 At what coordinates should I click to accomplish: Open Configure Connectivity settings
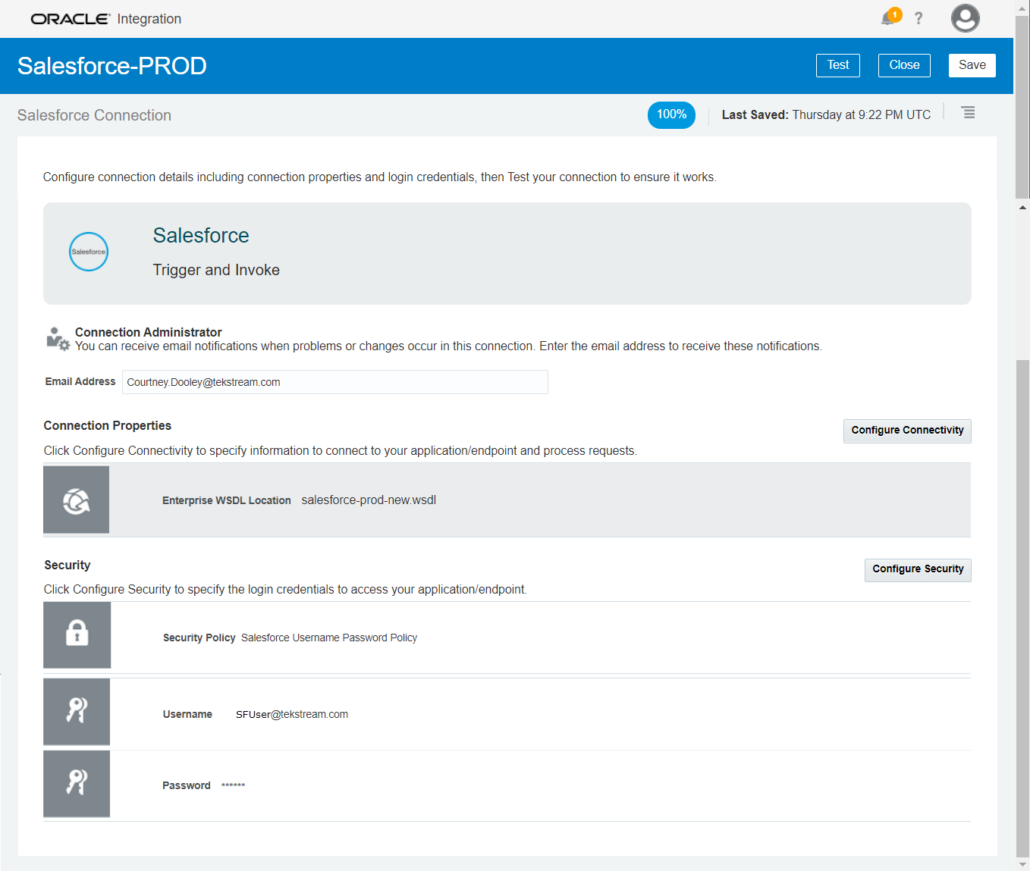tap(906, 430)
